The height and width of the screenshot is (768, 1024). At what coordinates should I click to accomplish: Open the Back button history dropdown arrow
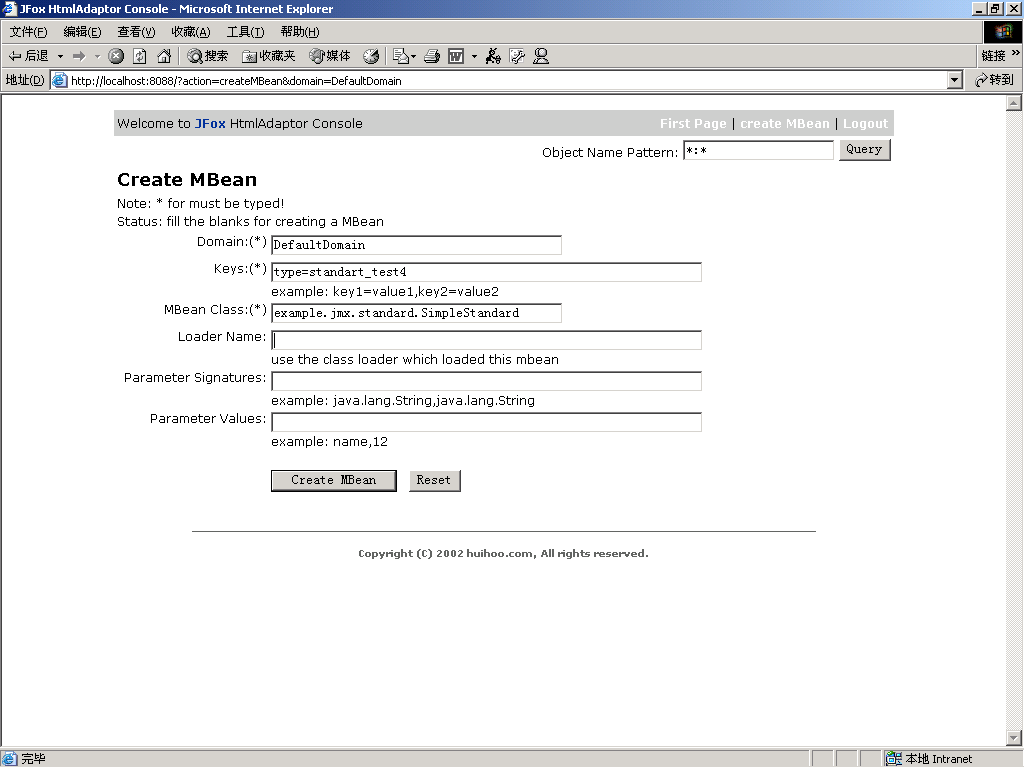tap(60, 56)
